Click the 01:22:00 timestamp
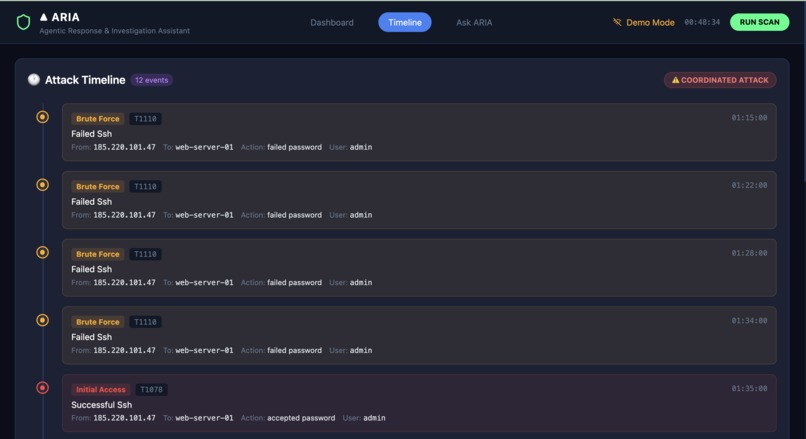 749,185
